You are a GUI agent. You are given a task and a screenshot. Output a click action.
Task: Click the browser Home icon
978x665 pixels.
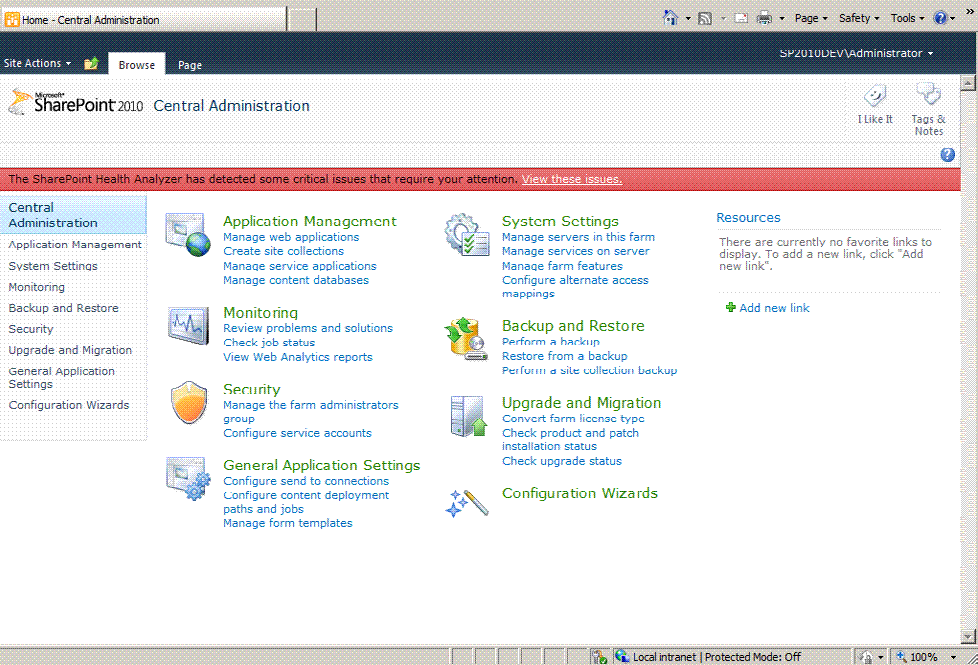[x=671, y=18]
